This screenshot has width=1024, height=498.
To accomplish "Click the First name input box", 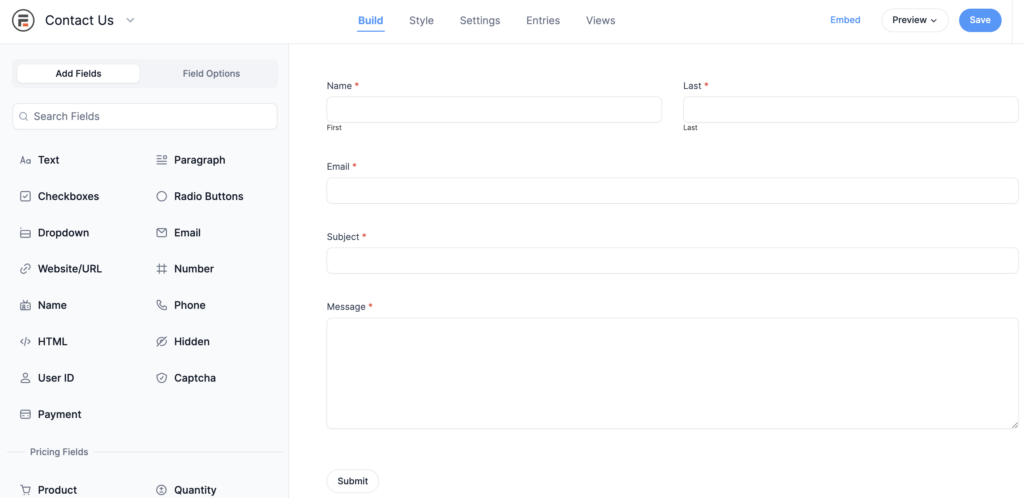I will tap(494, 110).
